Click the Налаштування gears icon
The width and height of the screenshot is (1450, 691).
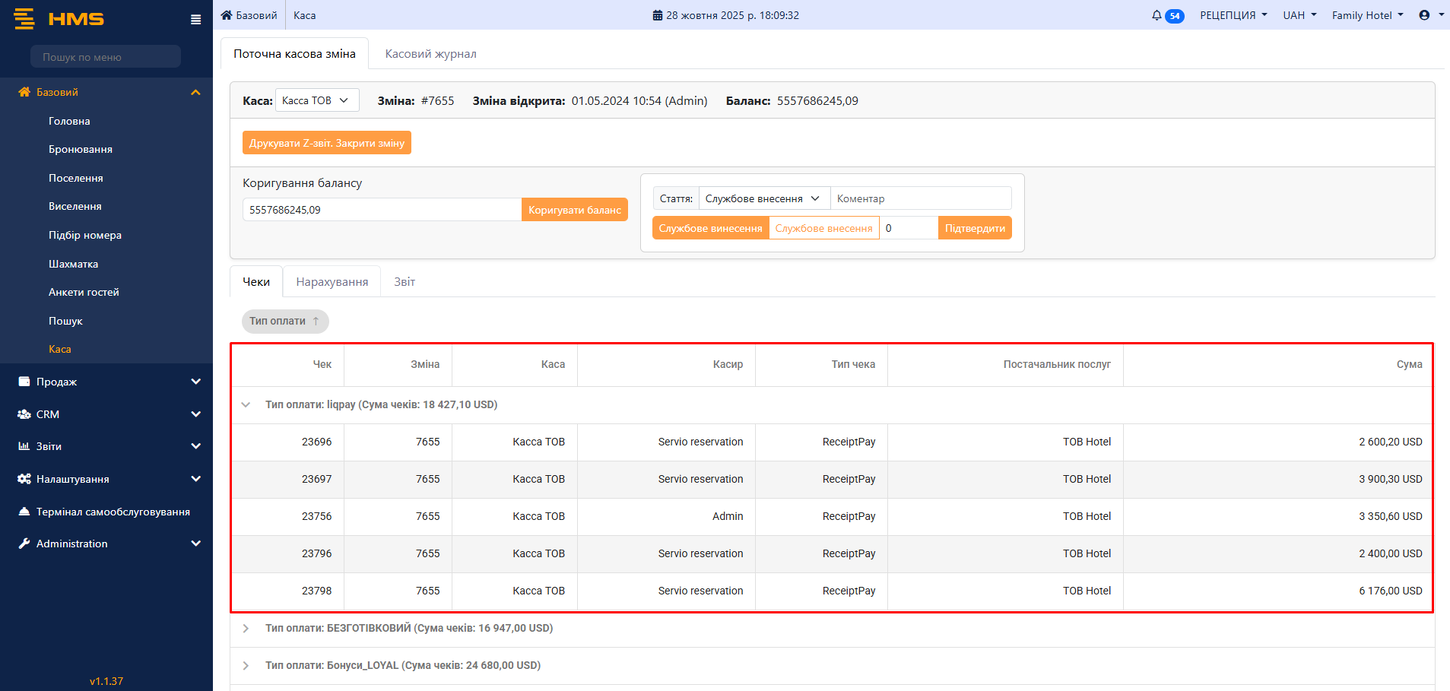click(24, 479)
